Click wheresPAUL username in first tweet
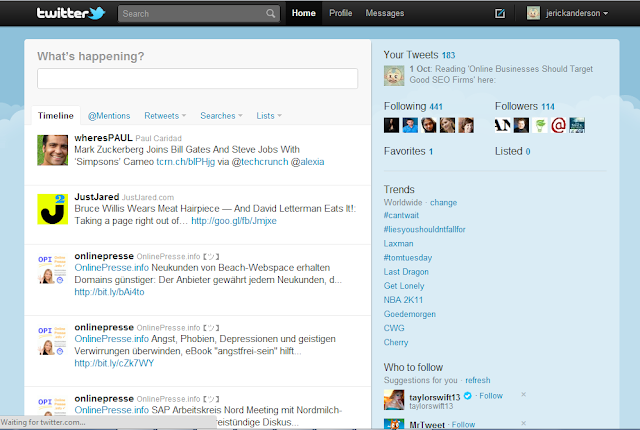The width and height of the screenshot is (640, 430). 103,138
